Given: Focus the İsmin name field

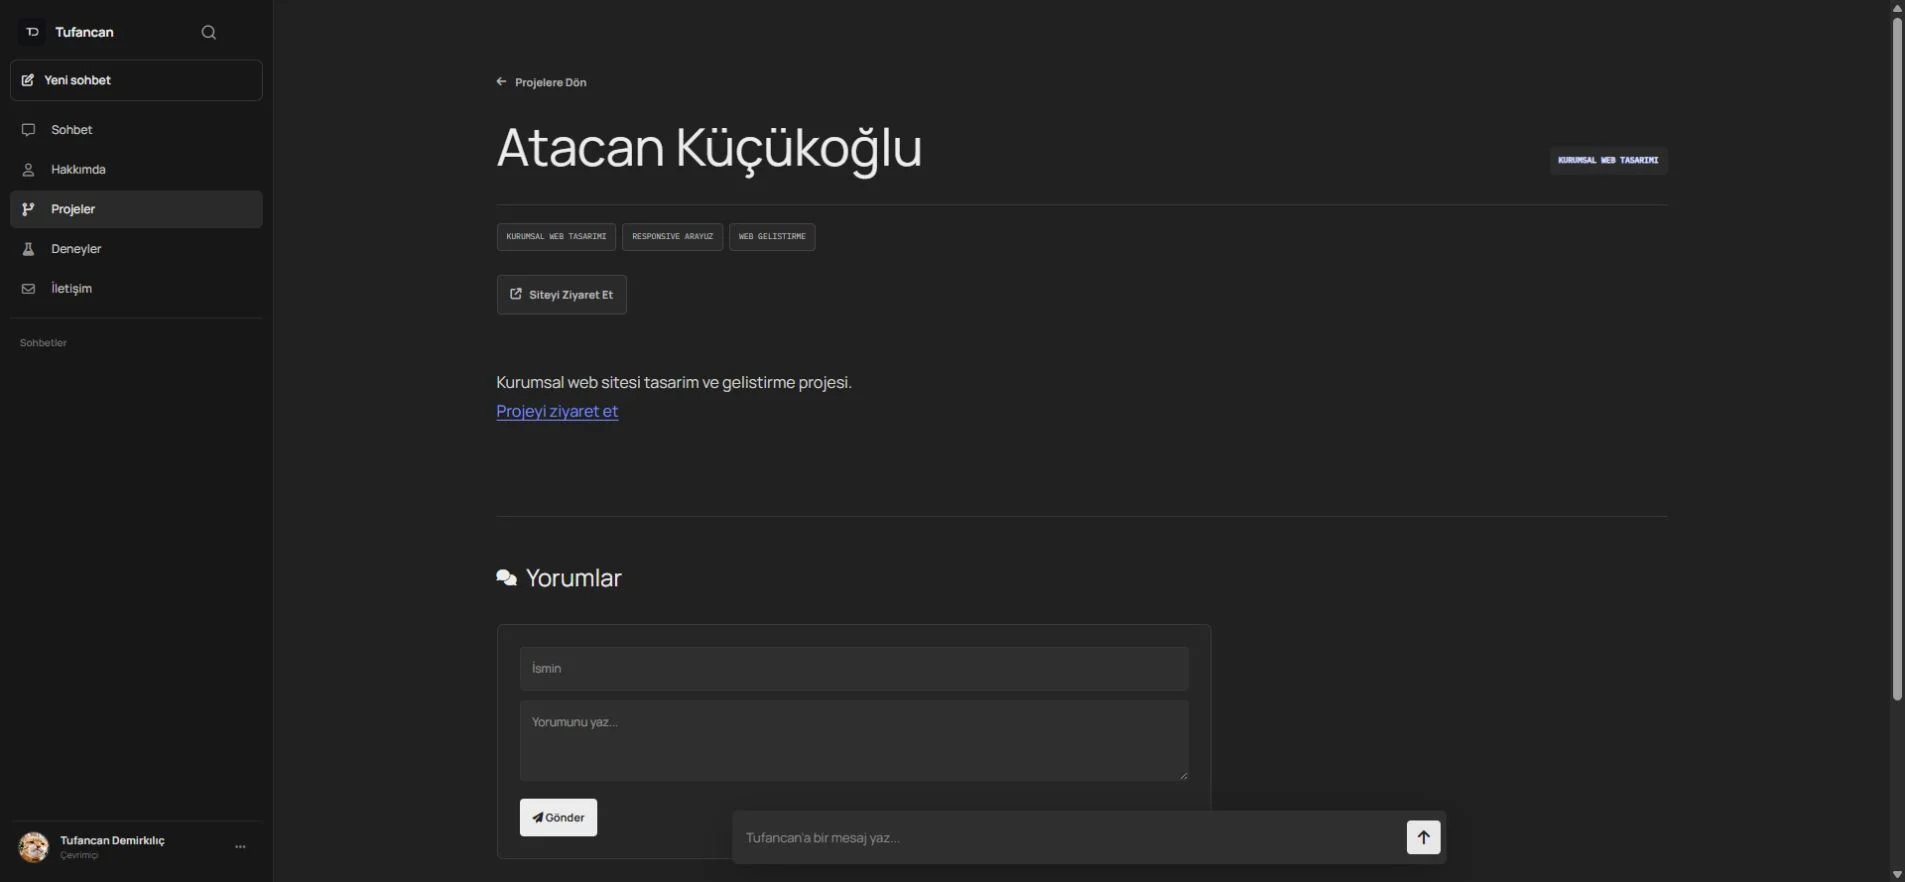Looking at the screenshot, I should 854,669.
